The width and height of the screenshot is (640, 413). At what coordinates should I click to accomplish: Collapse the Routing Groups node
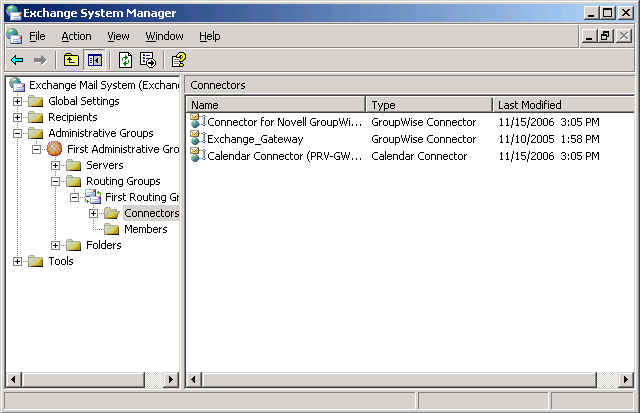click(x=56, y=181)
